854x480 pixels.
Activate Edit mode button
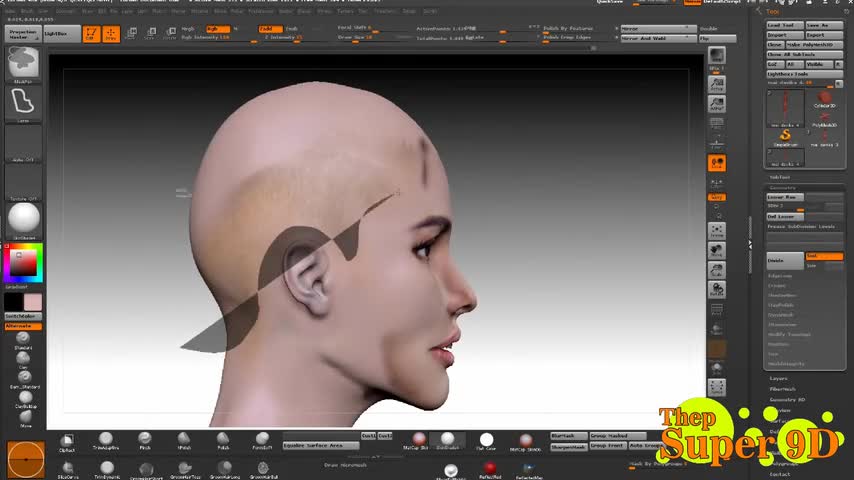pos(91,34)
